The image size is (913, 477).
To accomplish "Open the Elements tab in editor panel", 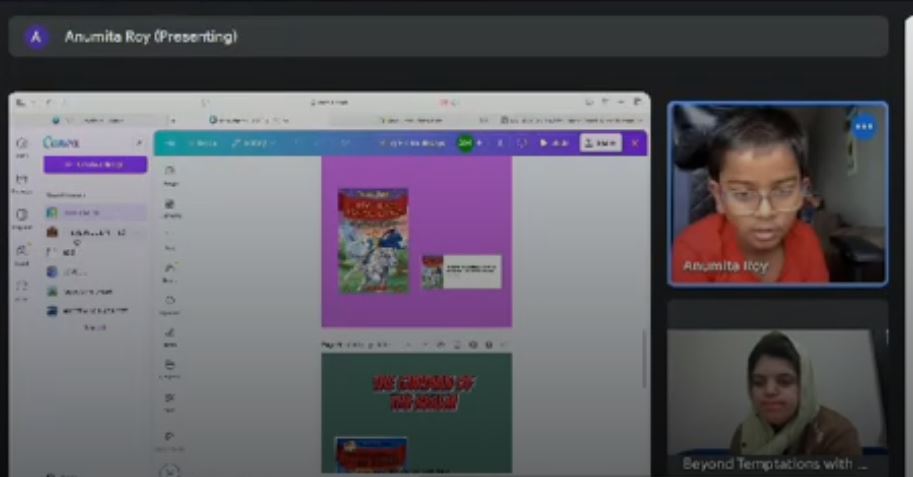I will pos(170,208).
